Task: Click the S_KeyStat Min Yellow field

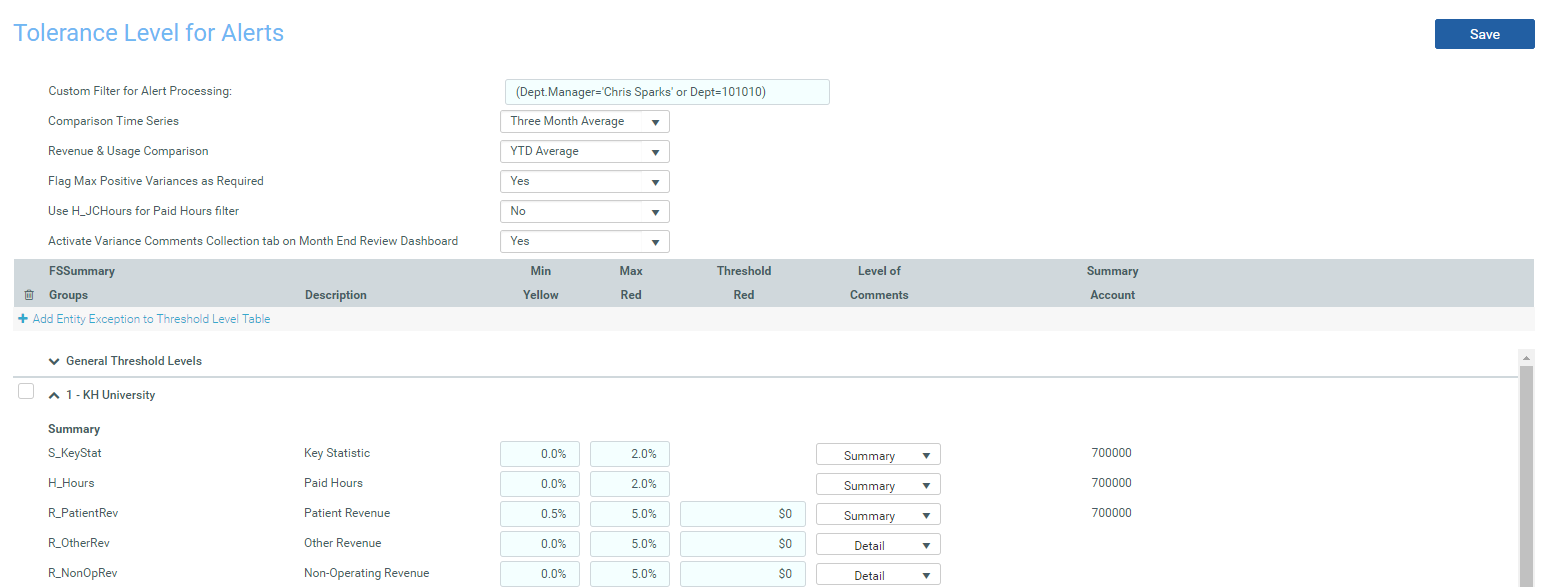Action: pos(540,454)
